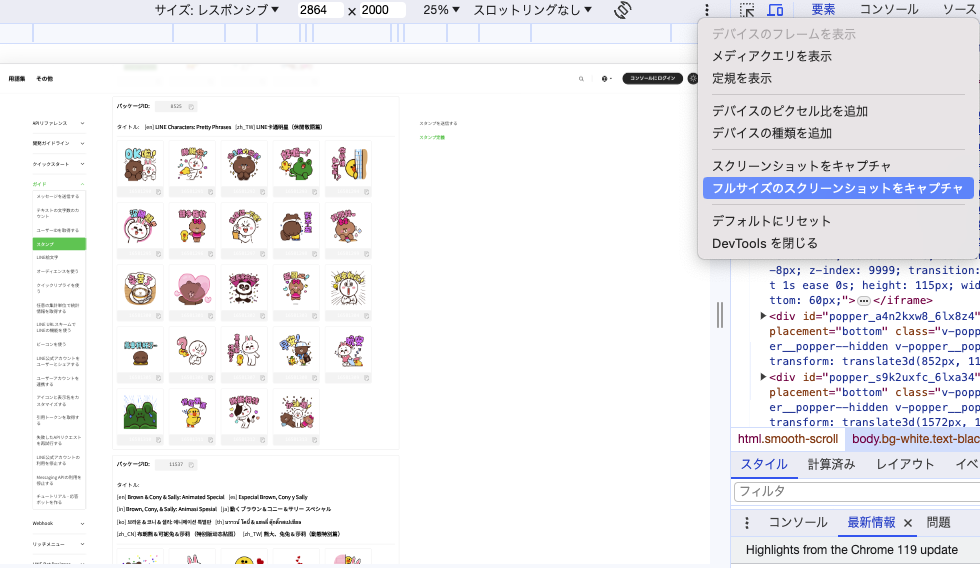Collapse the green ガイド sidebar section
The image size is (980, 568).
pyautogui.click(x=59, y=184)
